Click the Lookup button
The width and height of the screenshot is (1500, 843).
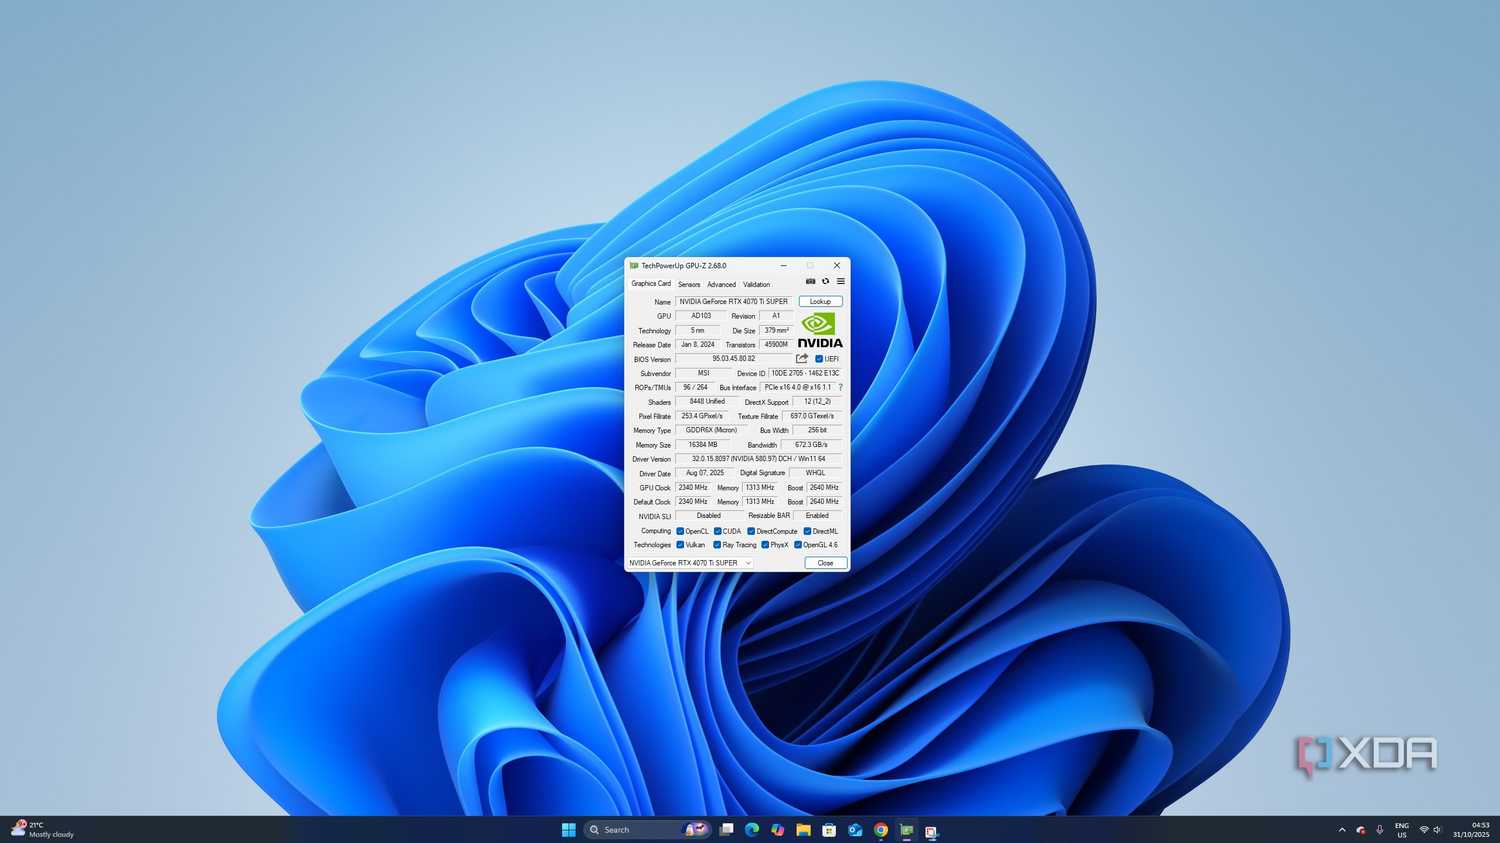pyautogui.click(x=820, y=301)
